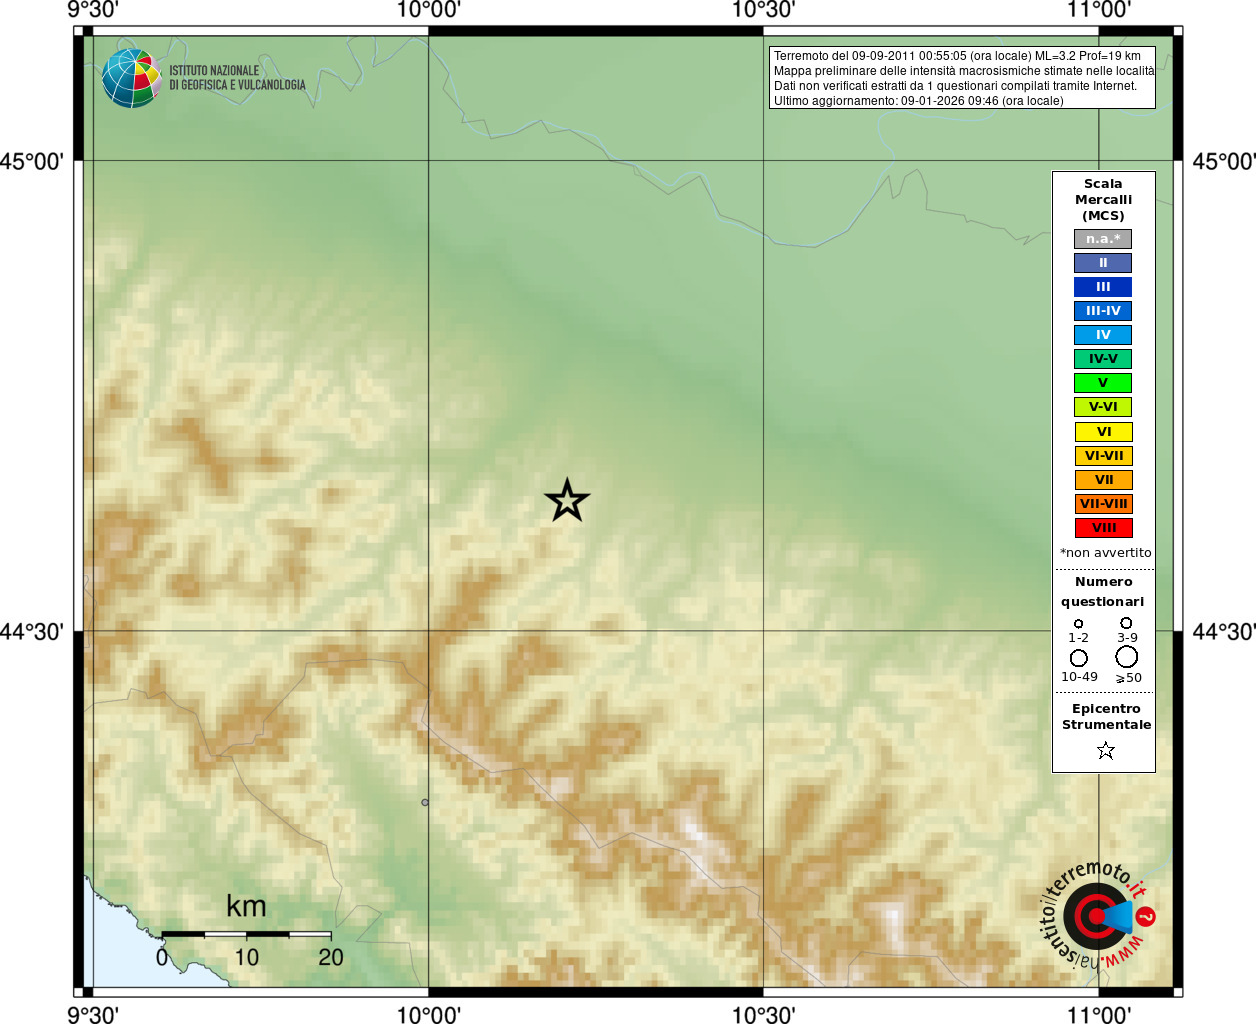Click the 3-9 questionnaires circle symbol
This screenshot has width=1256, height=1024.
coord(1126,623)
